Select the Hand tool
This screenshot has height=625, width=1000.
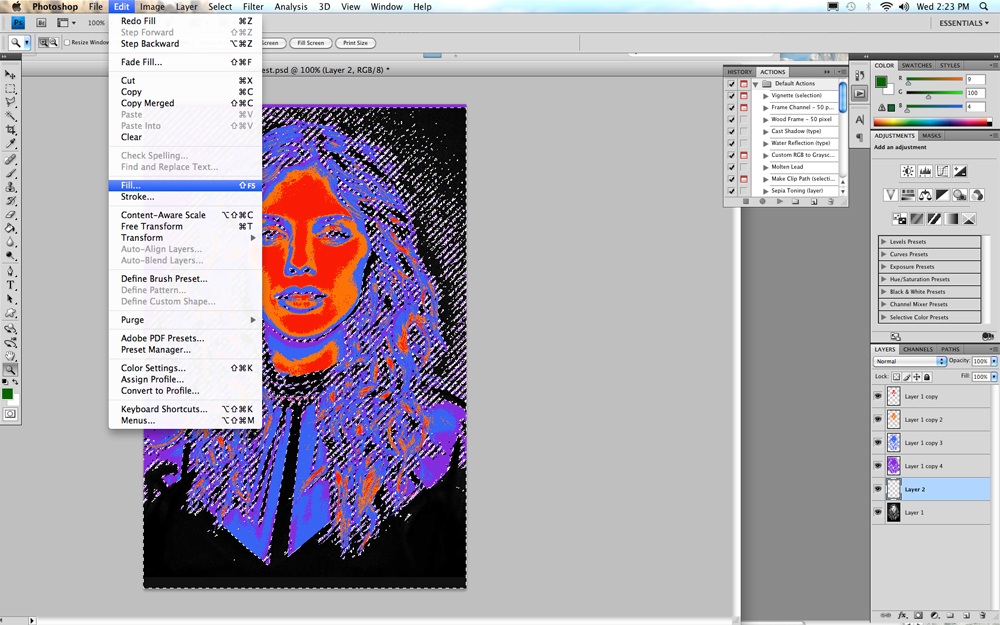tap(10, 356)
